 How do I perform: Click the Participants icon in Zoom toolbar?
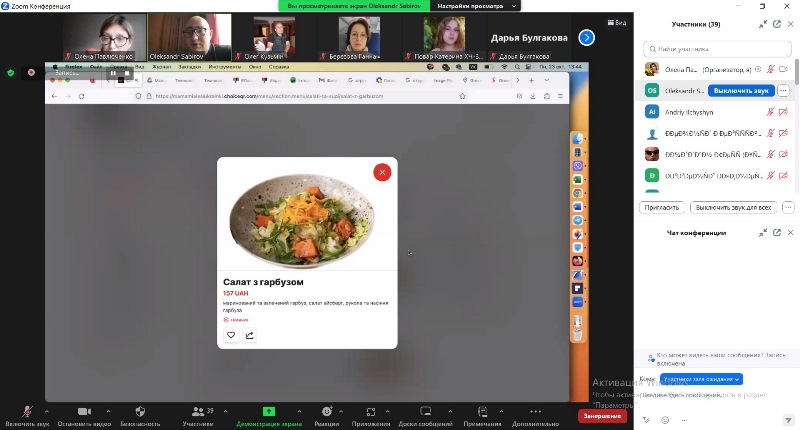(x=196, y=412)
